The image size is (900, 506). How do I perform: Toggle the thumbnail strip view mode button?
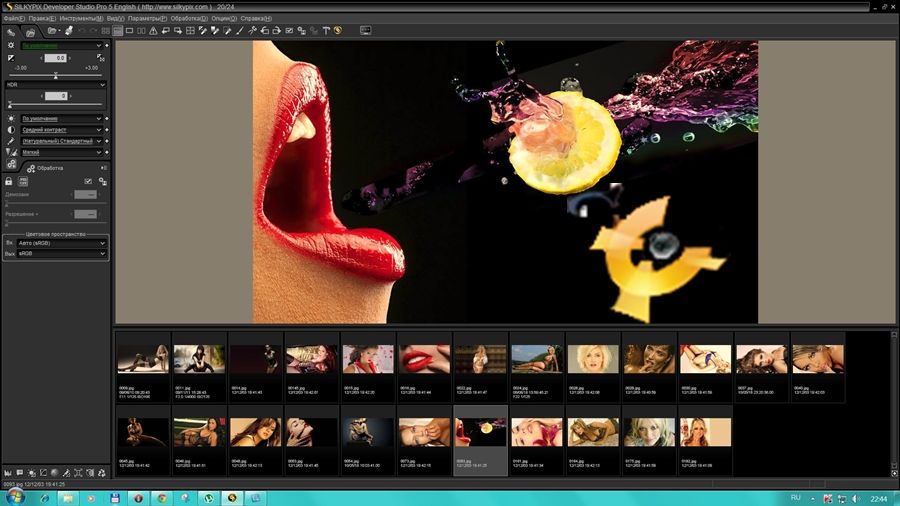[x=118, y=31]
